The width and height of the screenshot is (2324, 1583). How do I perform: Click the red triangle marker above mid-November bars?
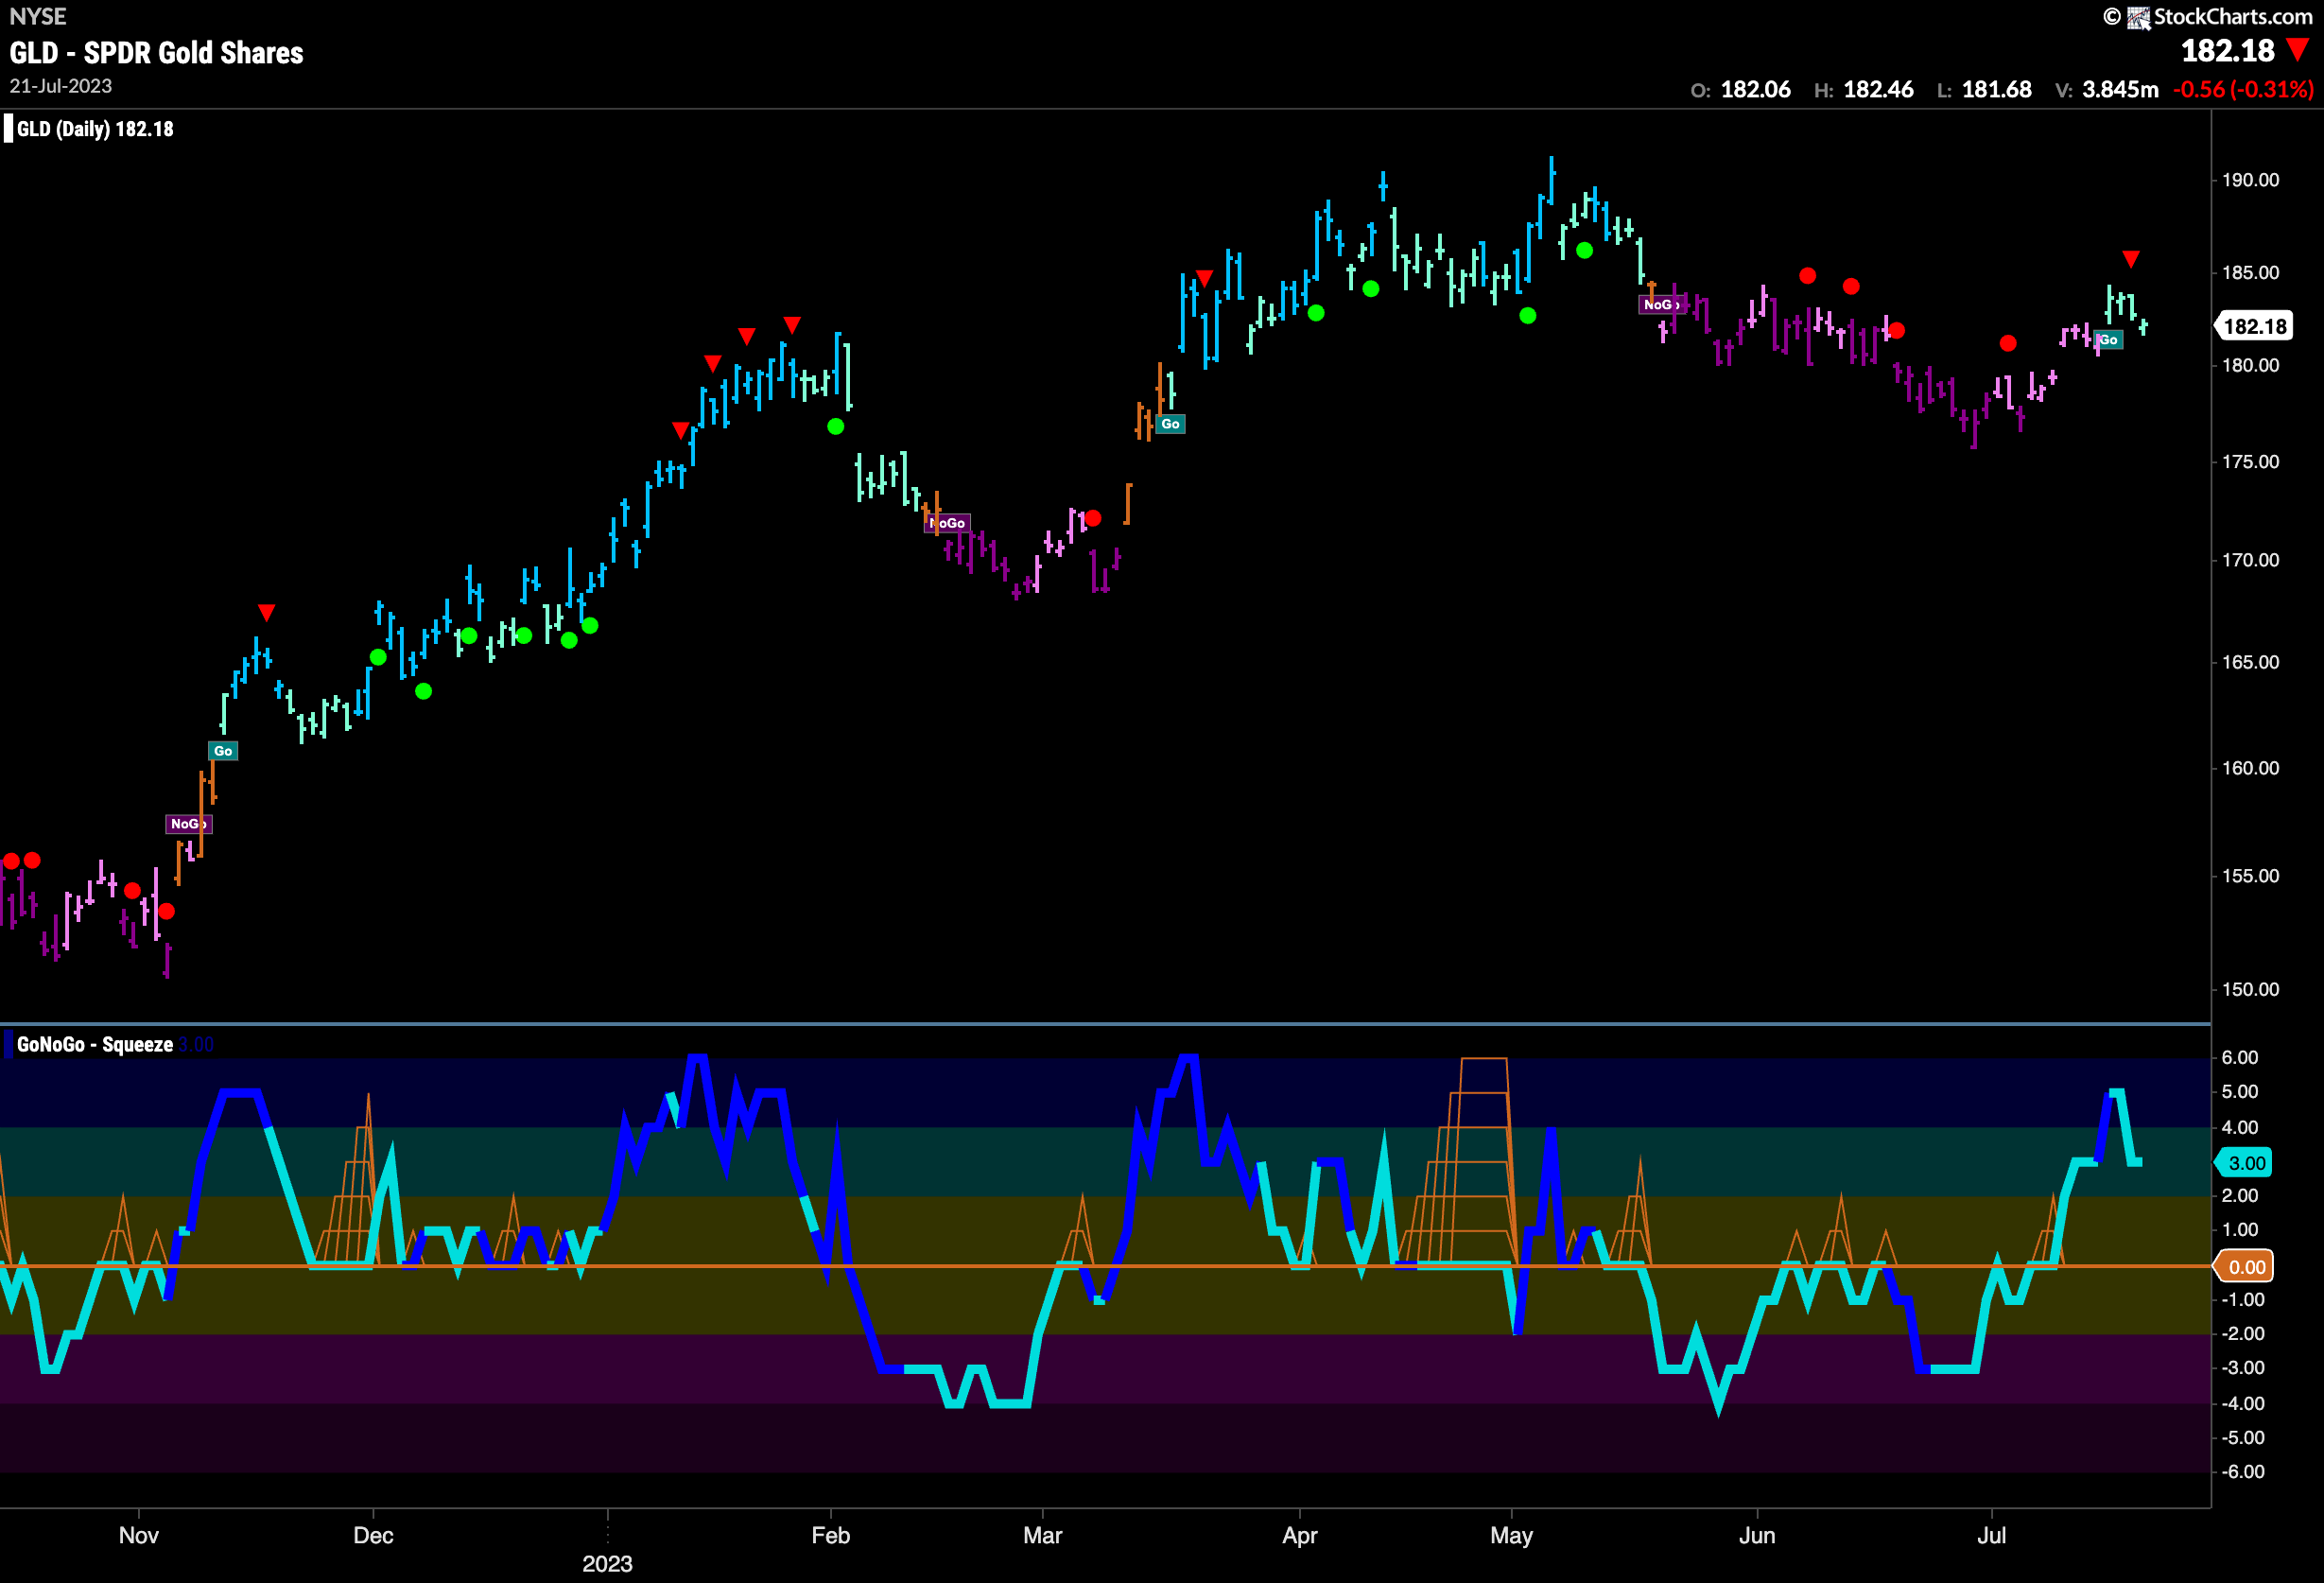266,612
